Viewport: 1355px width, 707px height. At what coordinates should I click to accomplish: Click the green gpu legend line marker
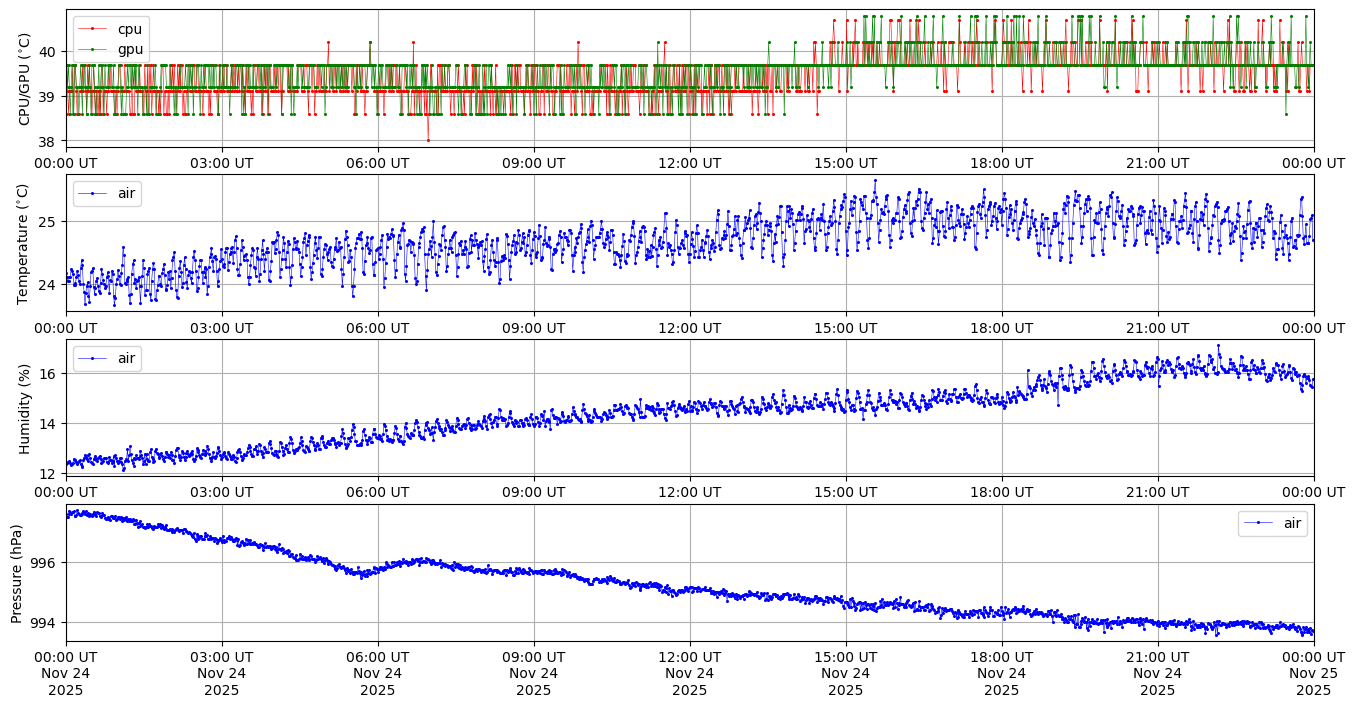[x=93, y=48]
